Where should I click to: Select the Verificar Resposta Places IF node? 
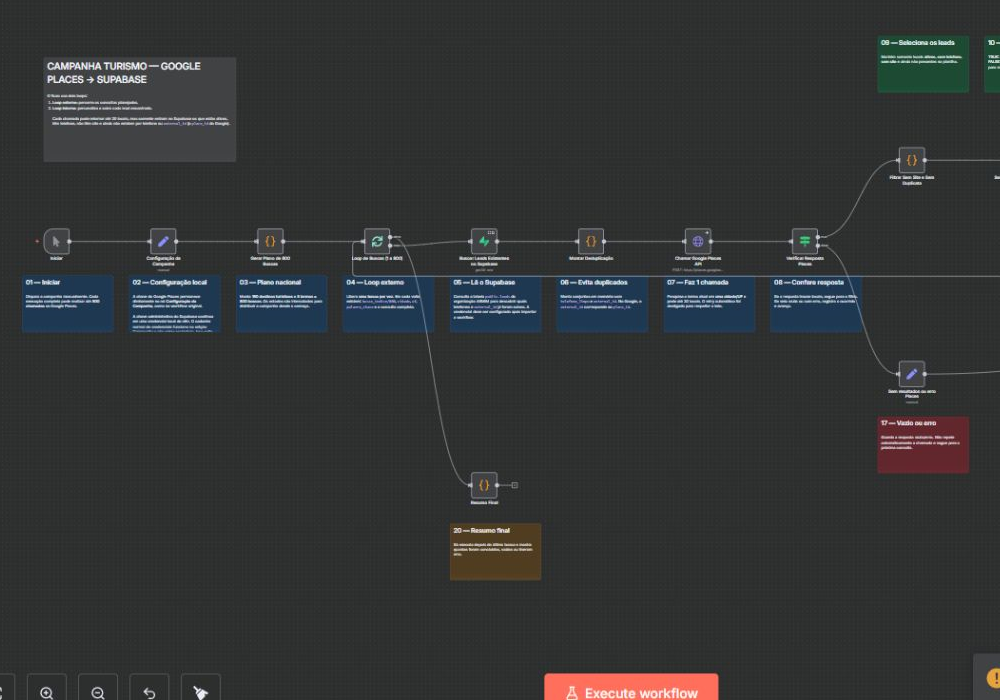pyautogui.click(x=805, y=242)
